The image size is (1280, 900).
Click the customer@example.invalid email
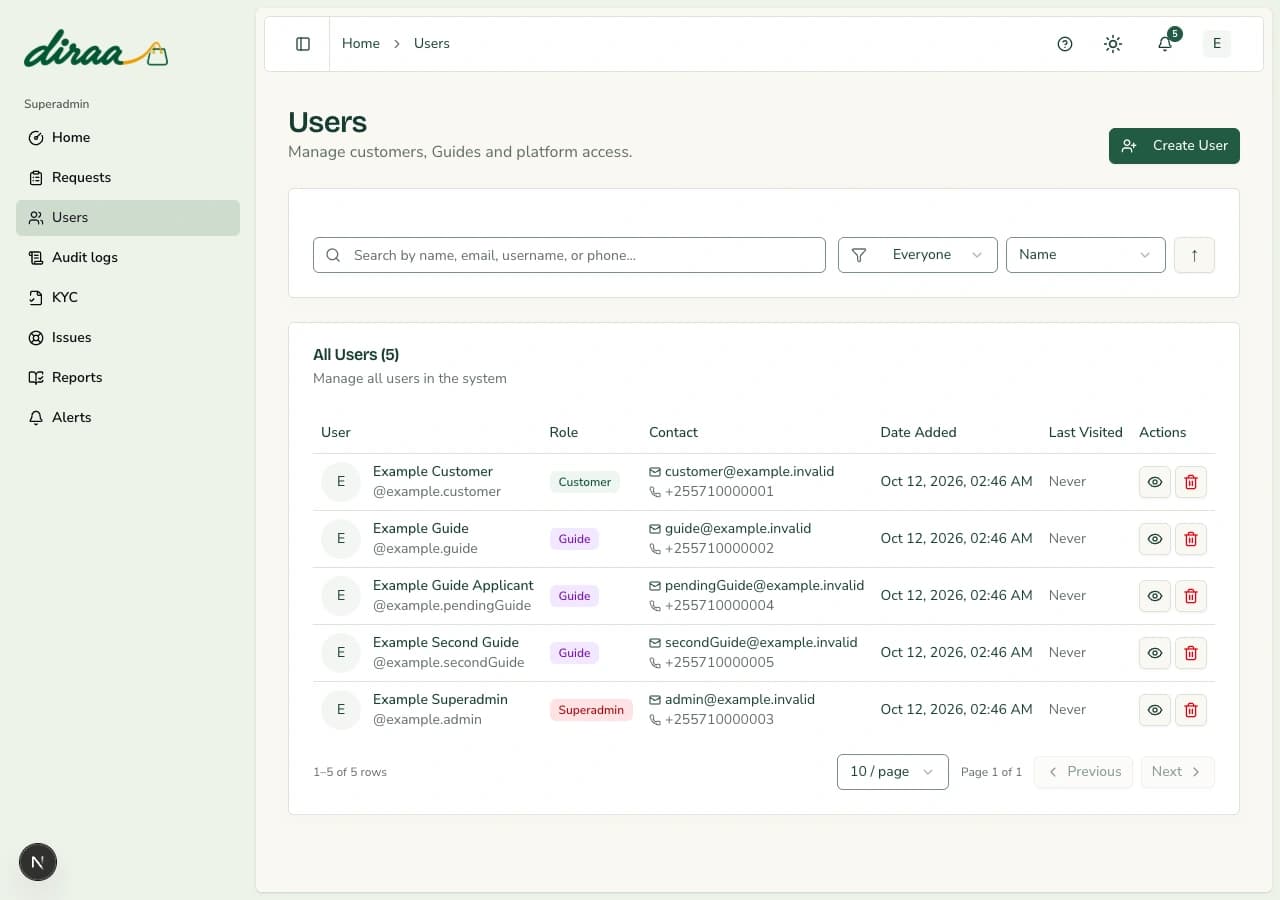tap(749, 472)
